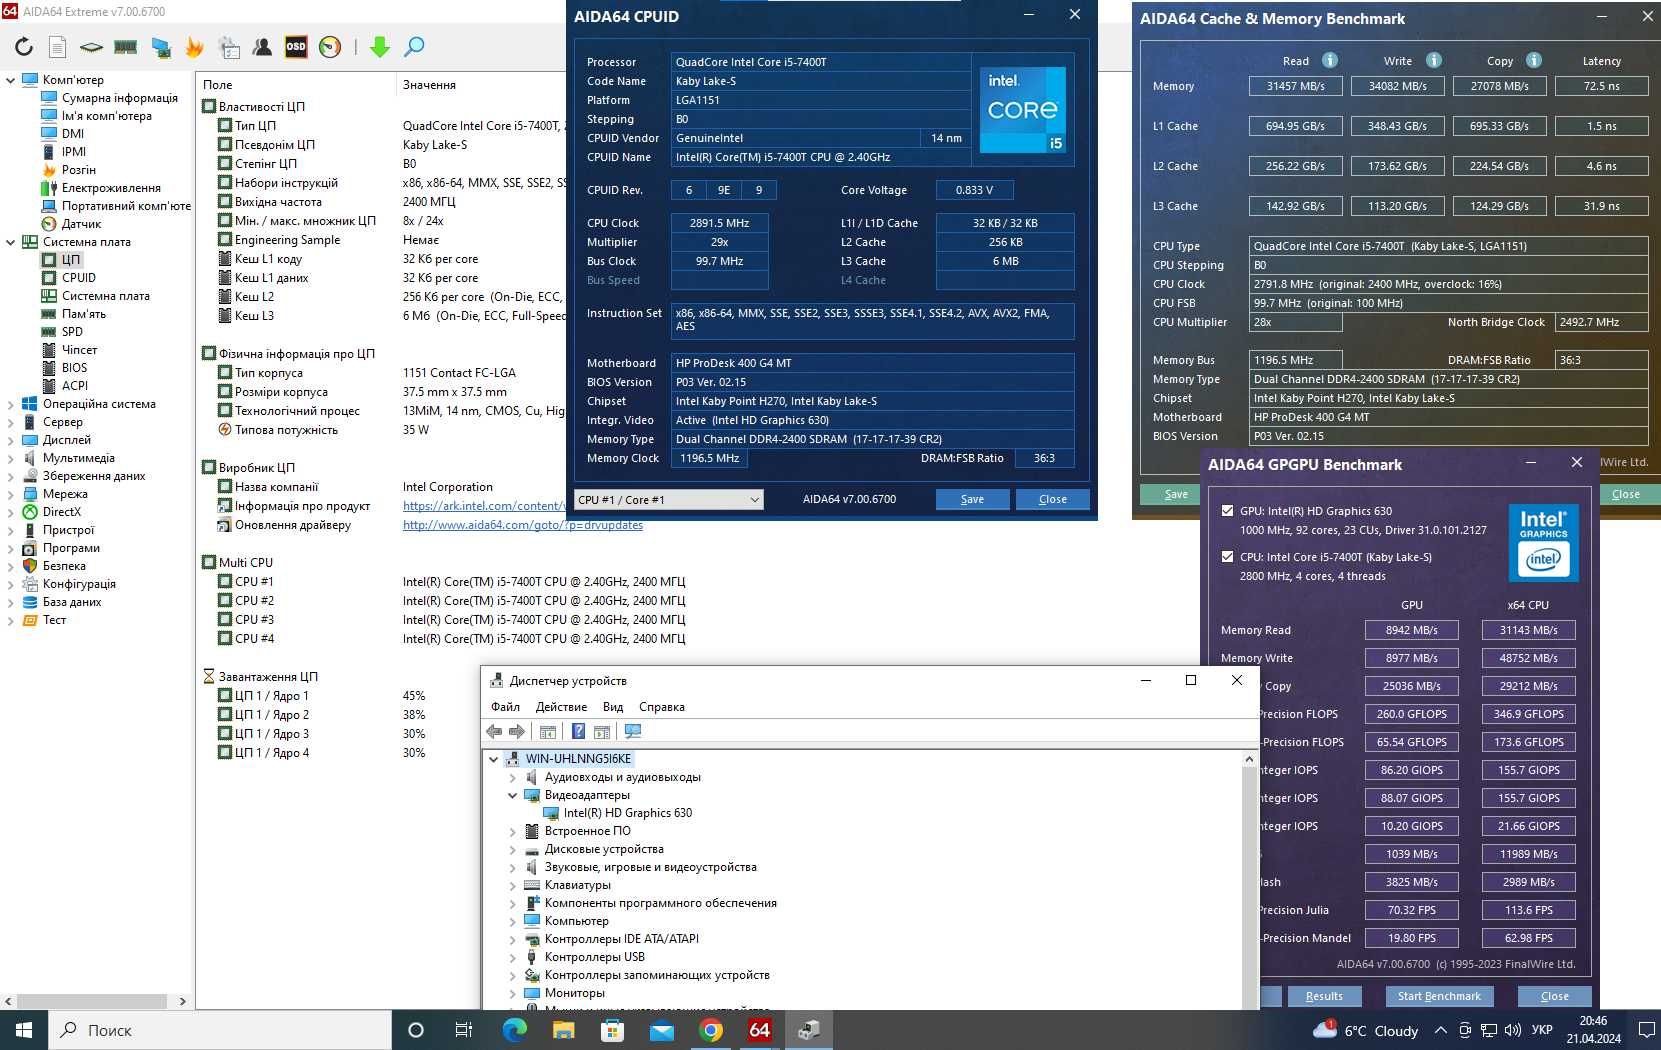The image size is (1661, 1050).
Task: Click the УКР language indicator in system tray
Action: click(x=1542, y=1030)
